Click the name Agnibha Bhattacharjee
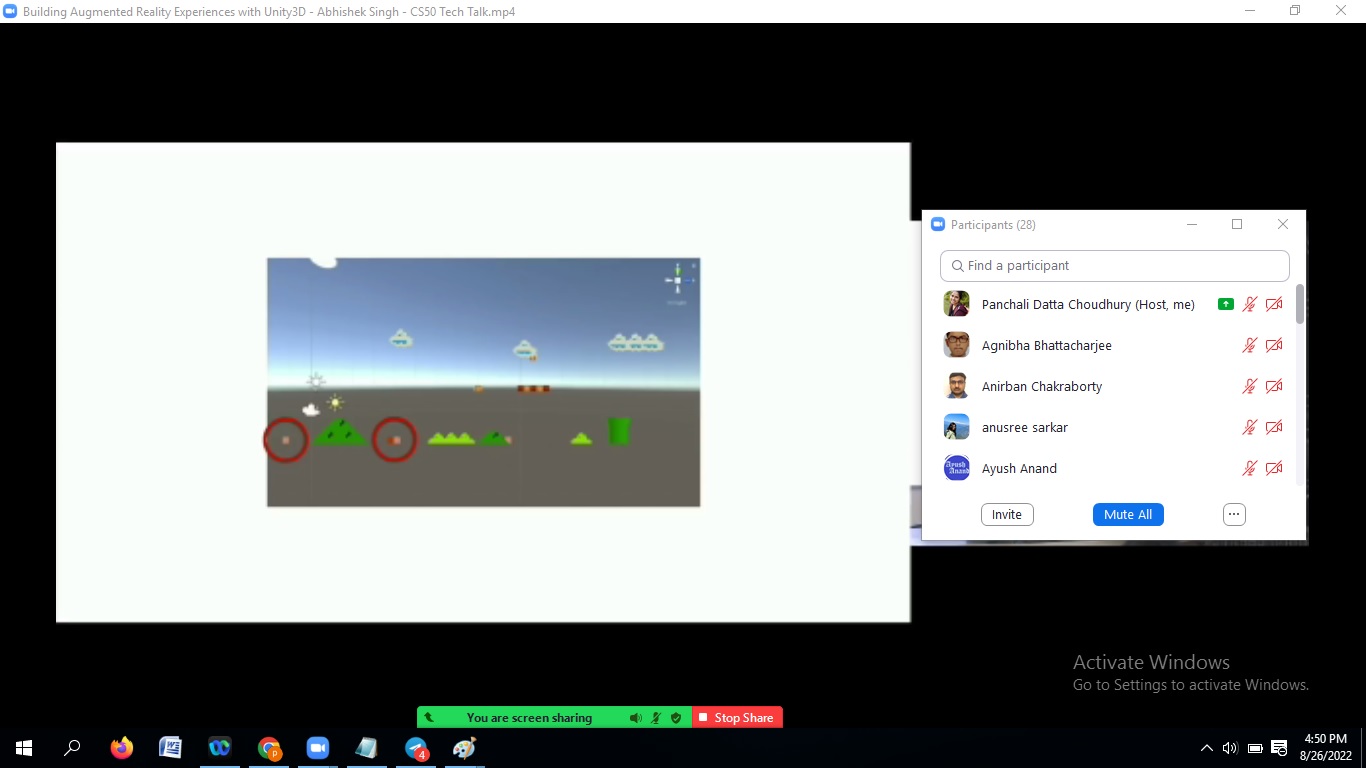The height and width of the screenshot is (768, 1366). coord(1047,345)
